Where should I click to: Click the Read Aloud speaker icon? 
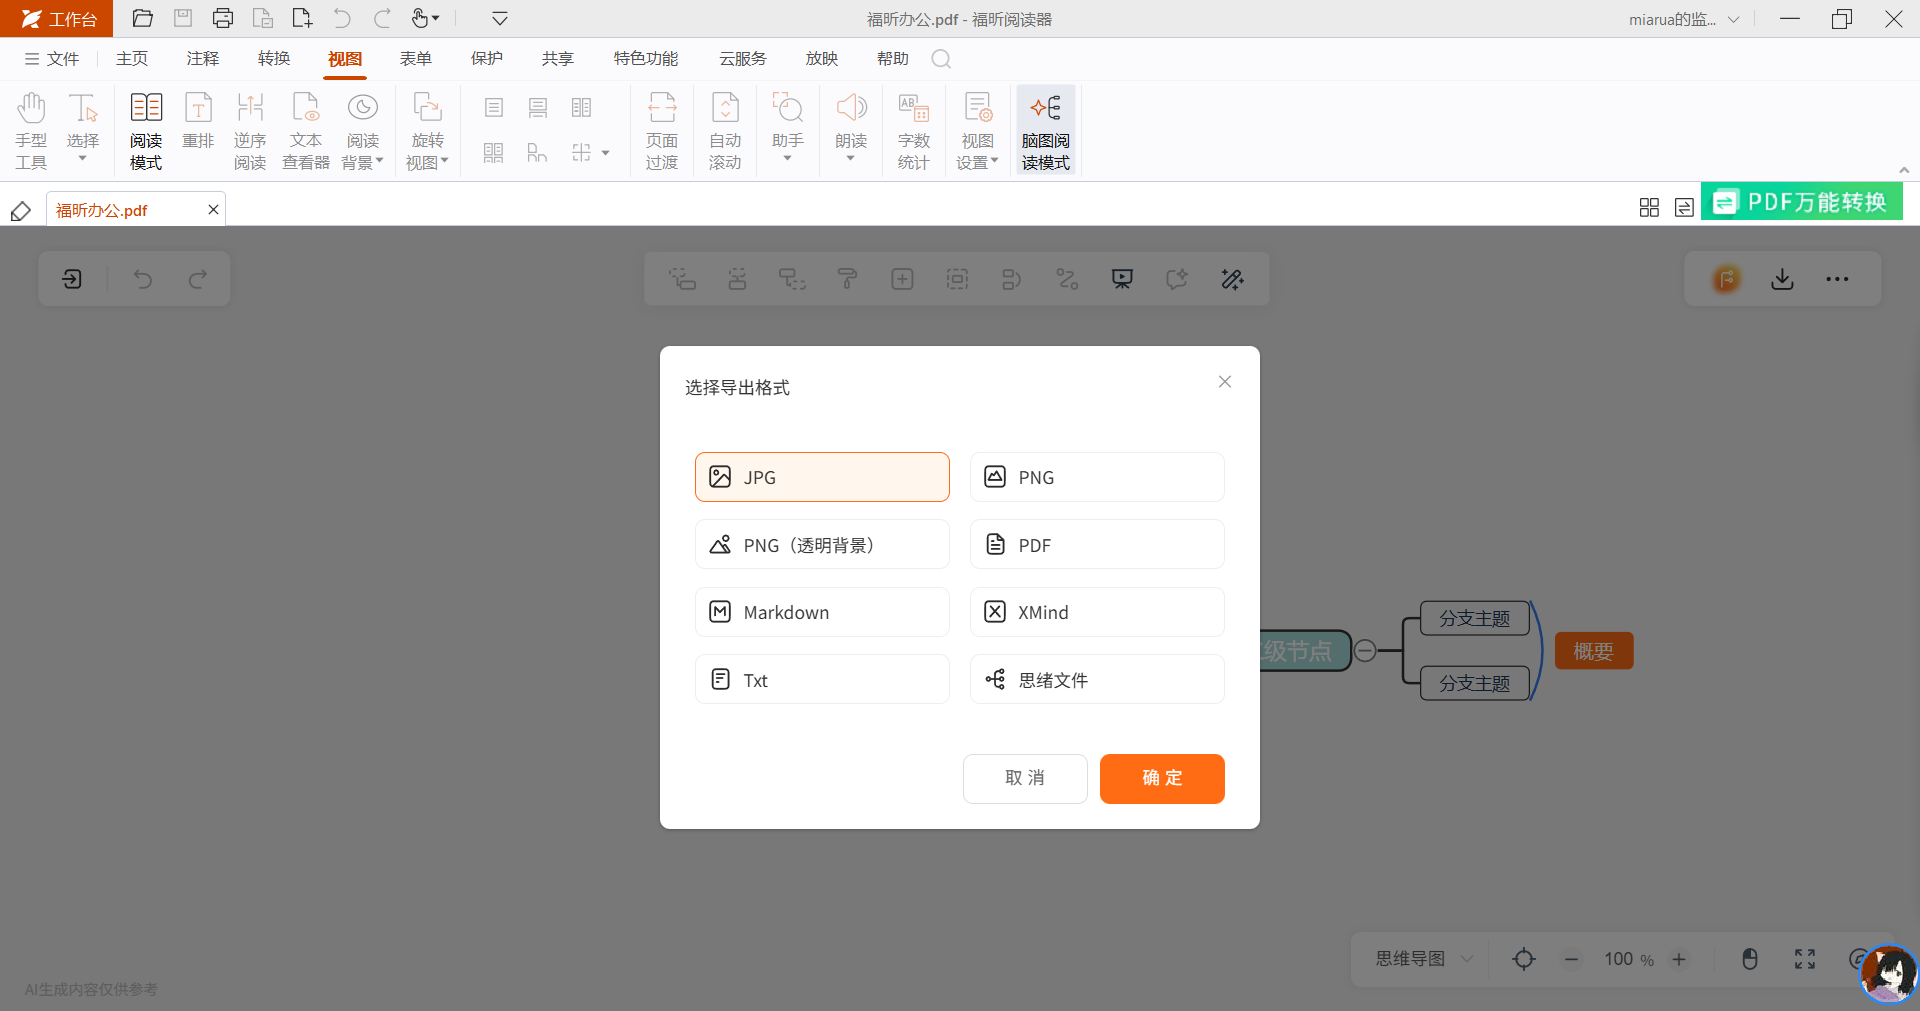tap(851, 108)
